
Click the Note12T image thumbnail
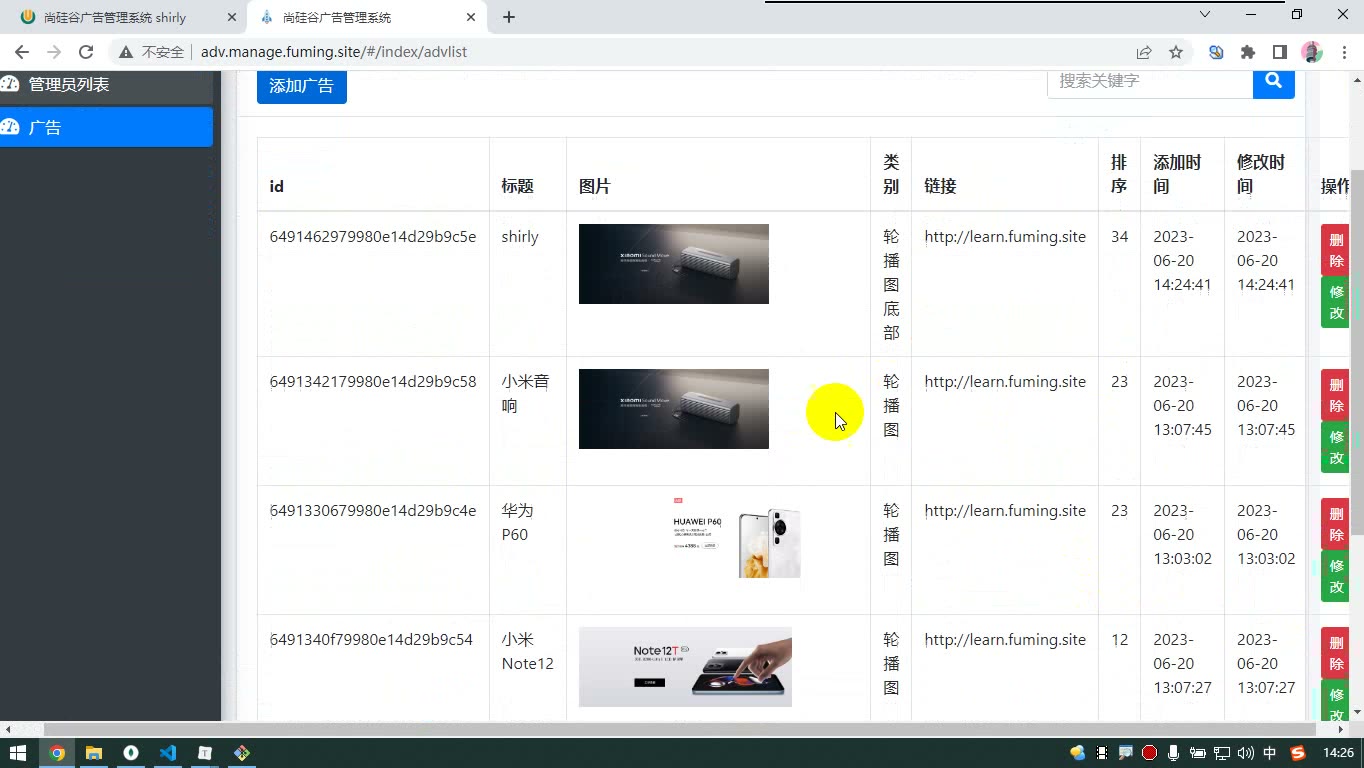point(685,667)
